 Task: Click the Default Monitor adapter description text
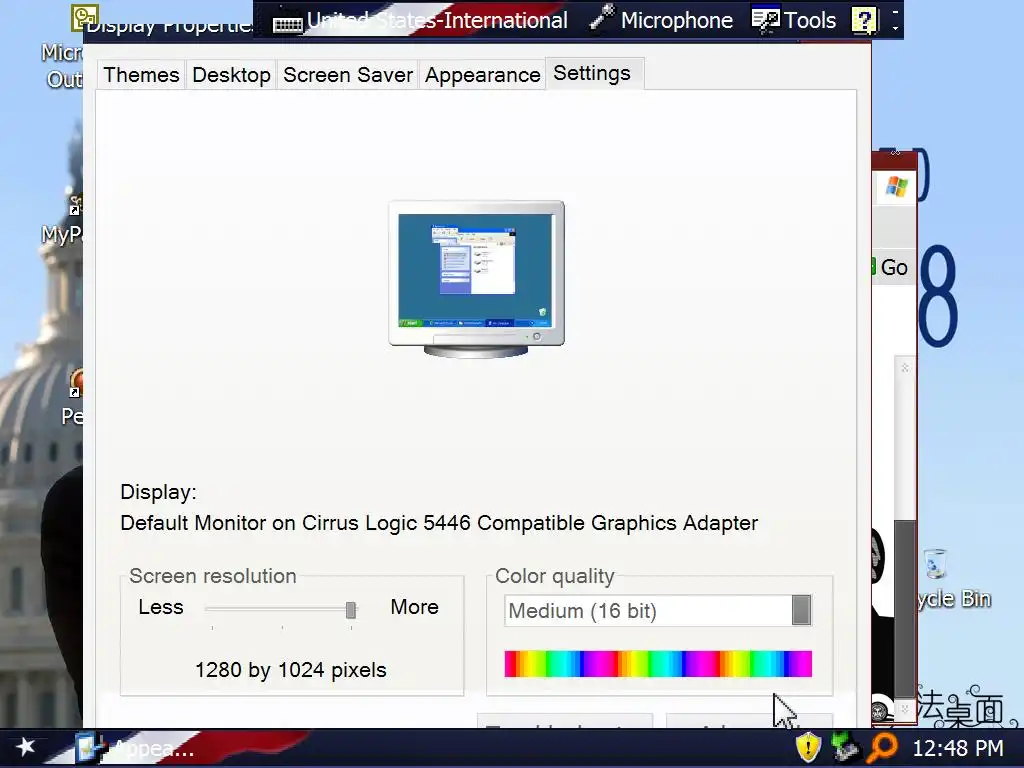(x=439, y=523)
